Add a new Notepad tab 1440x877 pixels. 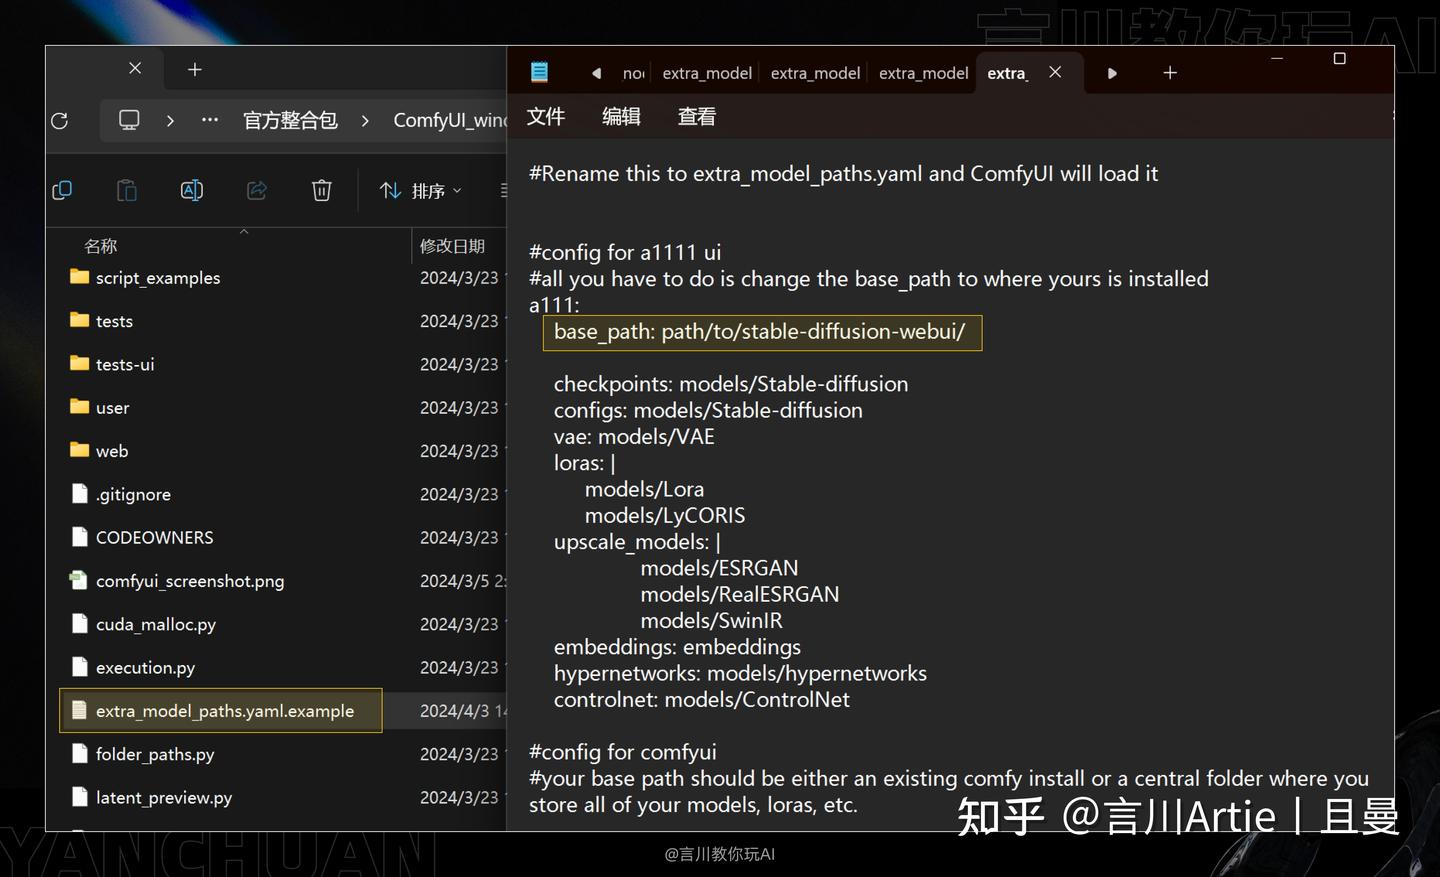pos(1170,73)
